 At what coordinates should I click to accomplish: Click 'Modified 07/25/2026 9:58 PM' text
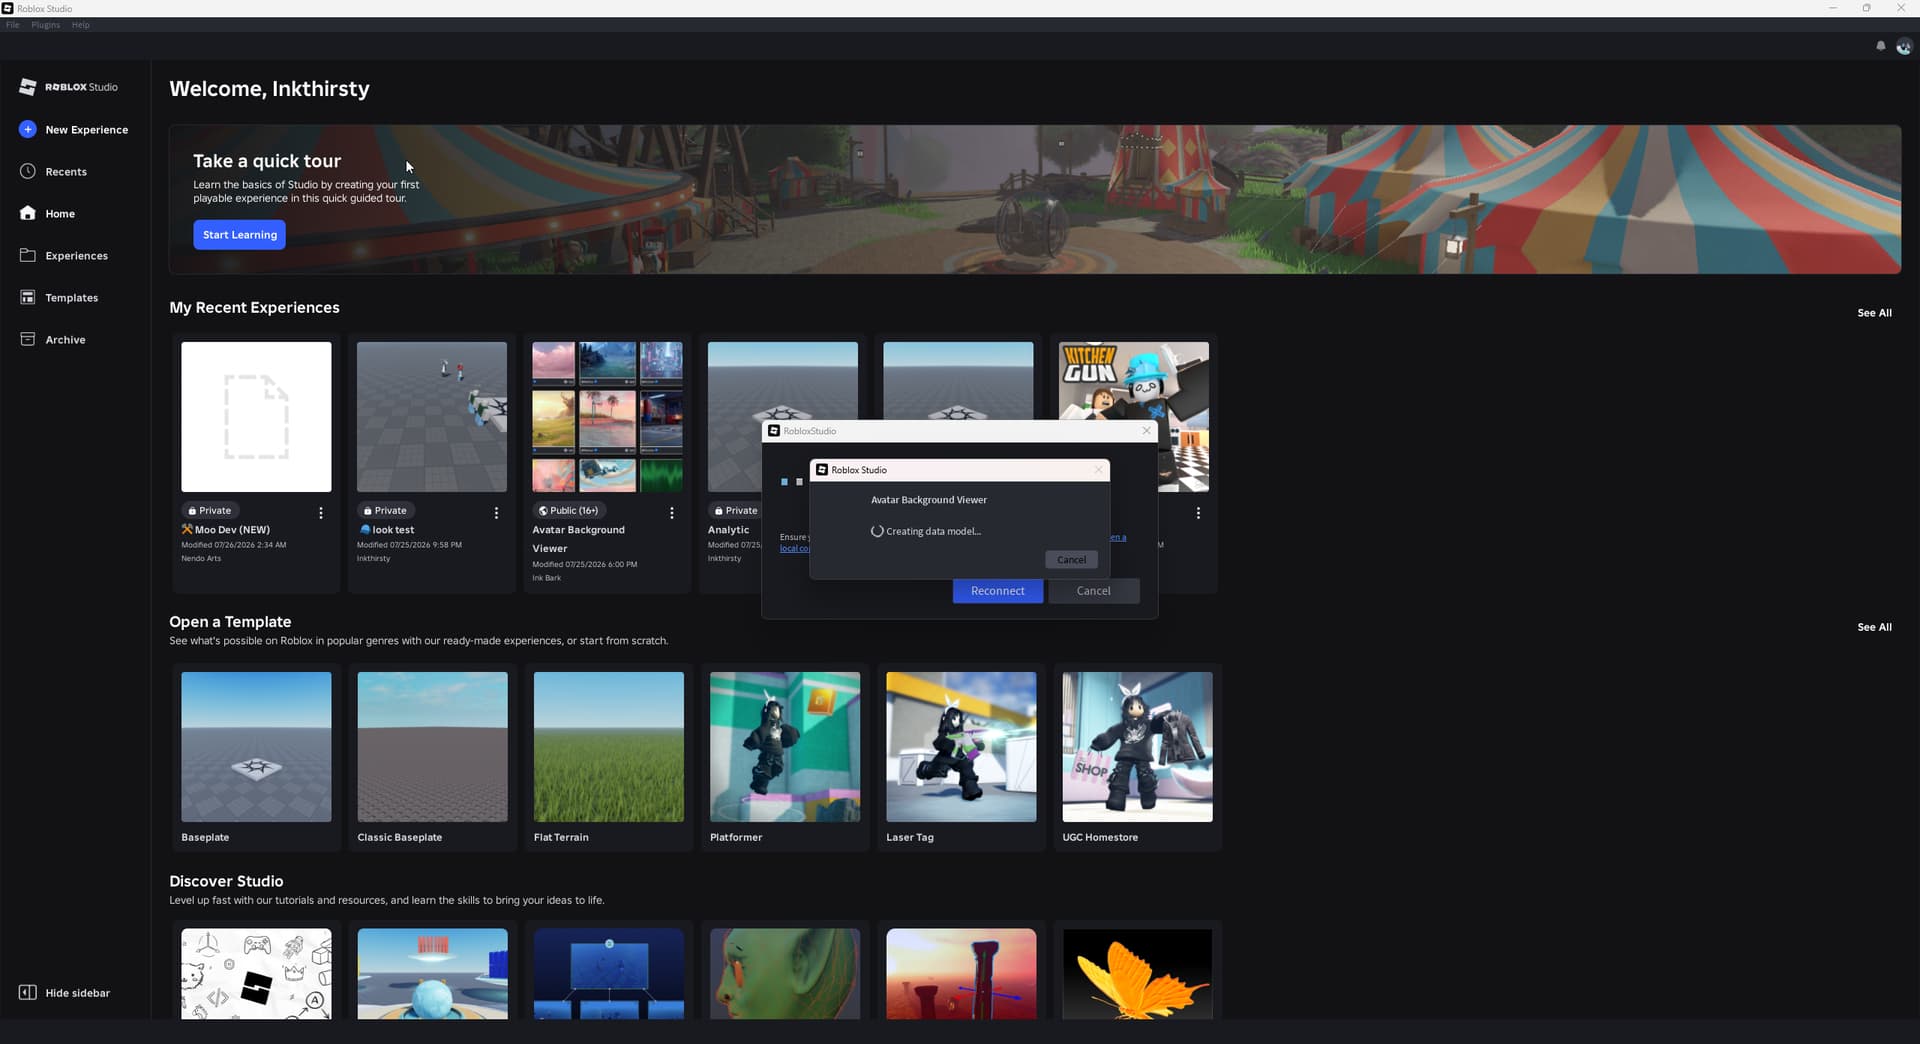(409, 545)
